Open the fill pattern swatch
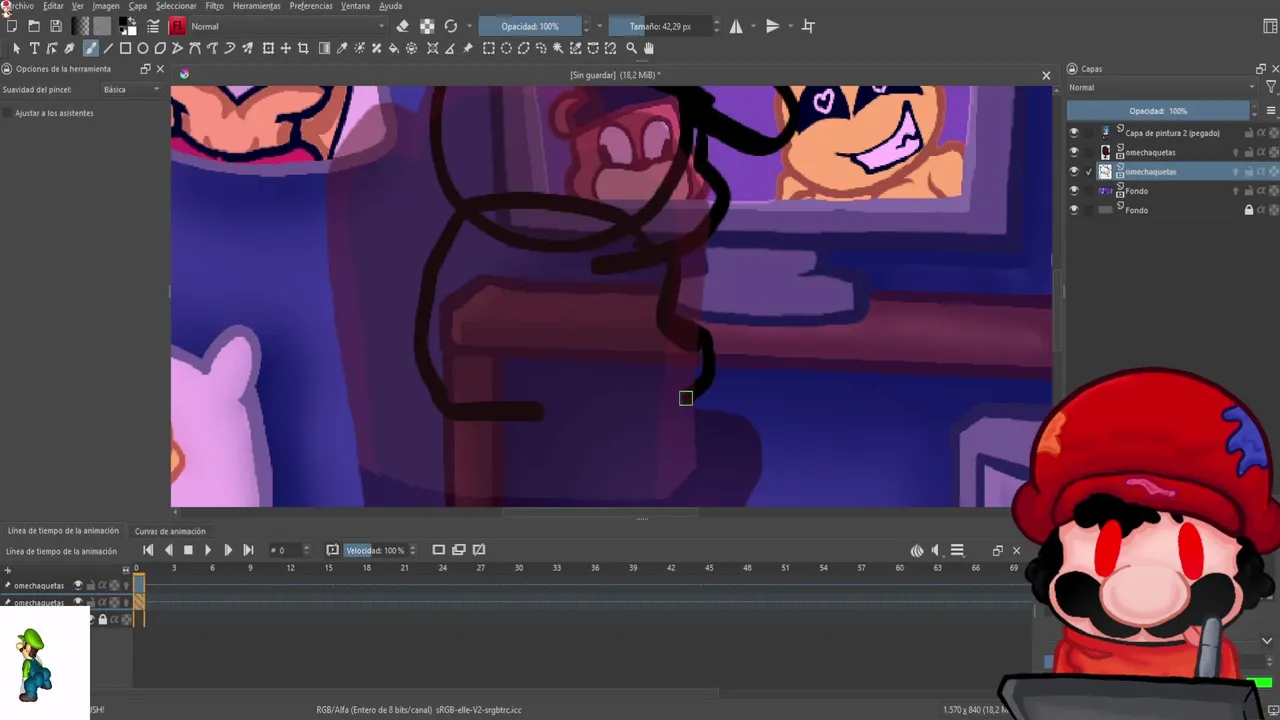This screenshot has height=720, width=1280. [x=102, y=26]
